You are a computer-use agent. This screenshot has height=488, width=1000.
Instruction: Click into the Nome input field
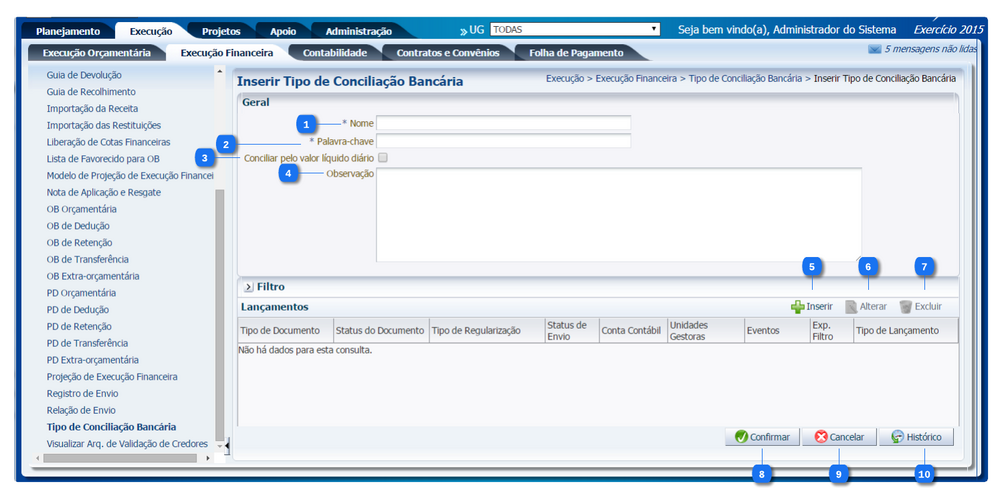point(503,123)
